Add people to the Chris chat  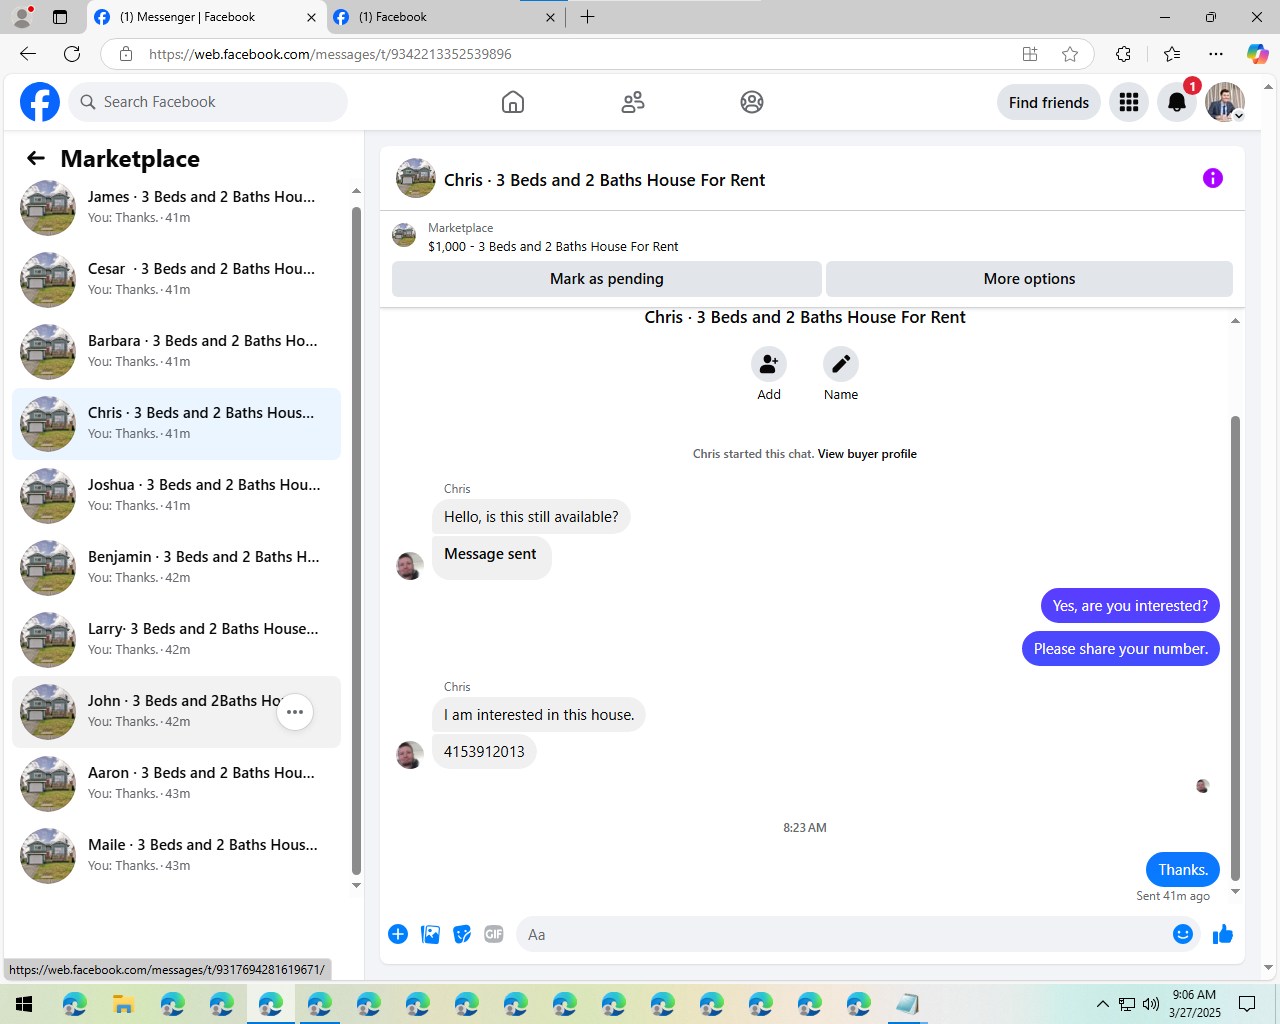click(769, 364)
